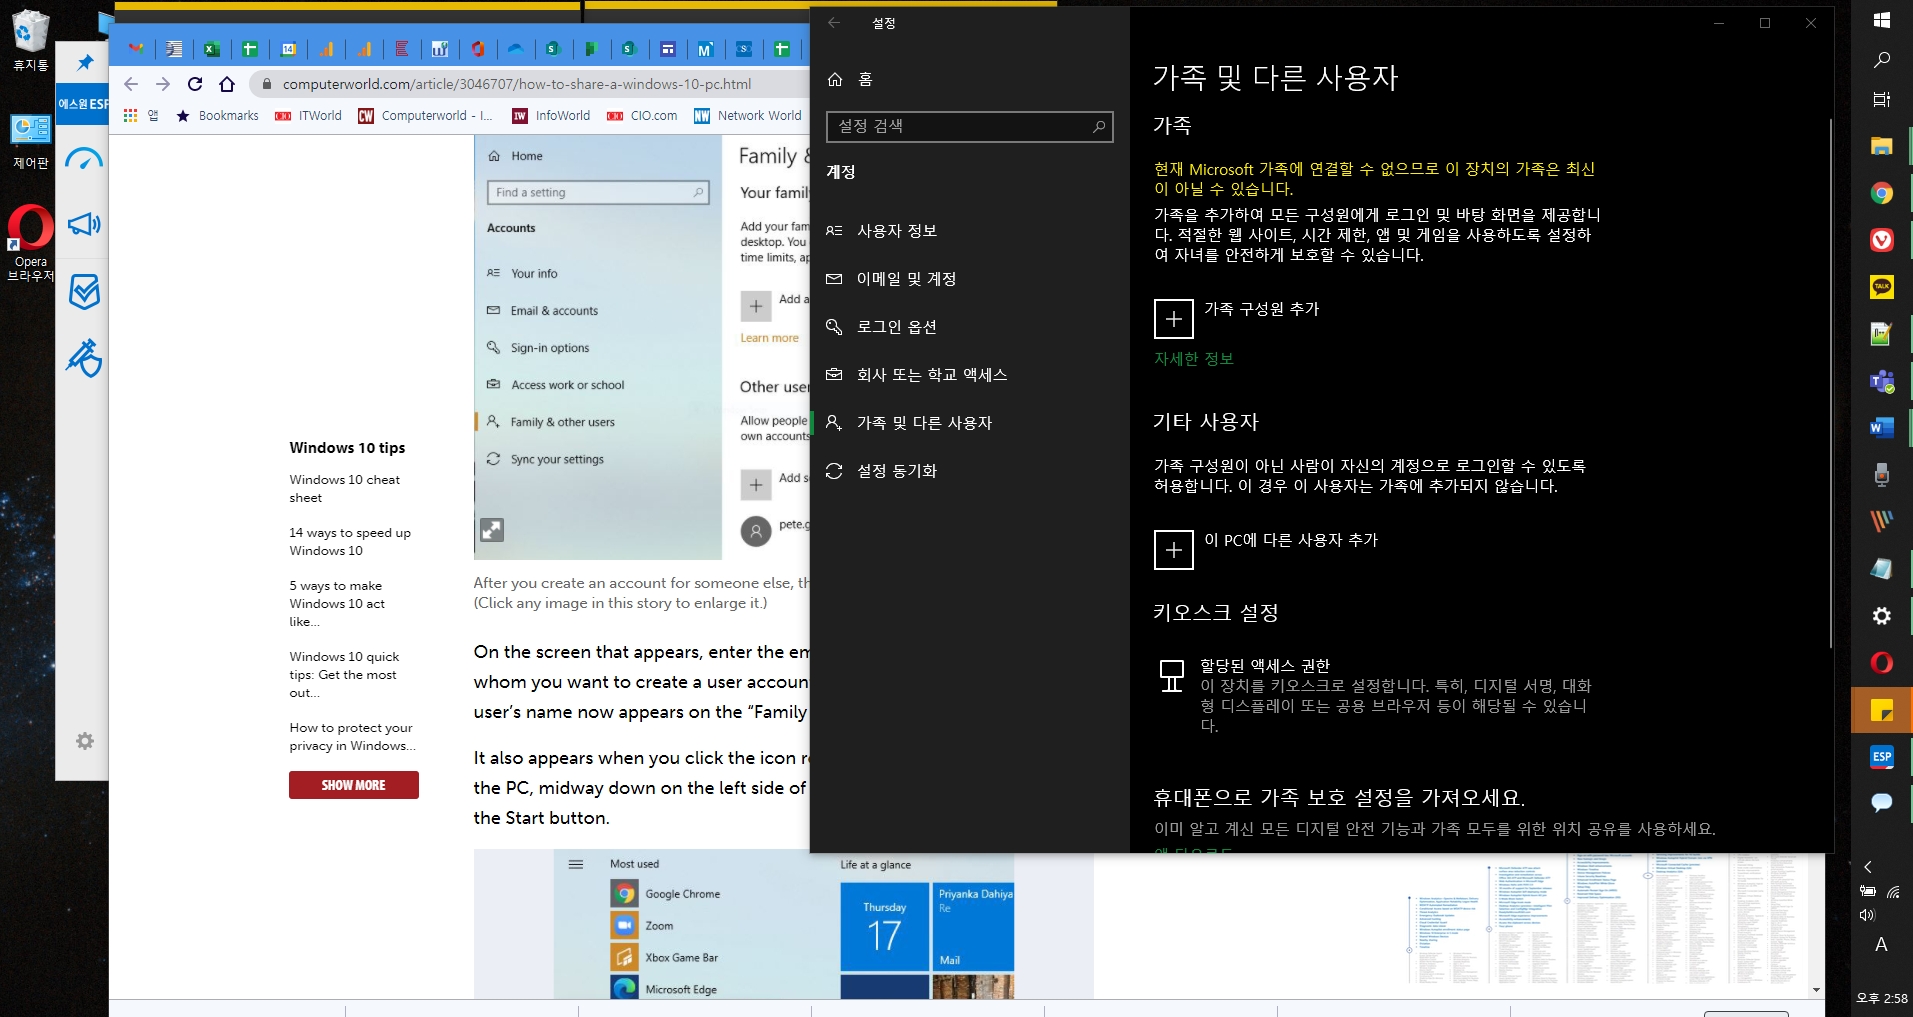1913x1017 pixels.
Task: Click the magnifier icon in settings search box
Action: pyautogui.click(x=1098, y=126)
